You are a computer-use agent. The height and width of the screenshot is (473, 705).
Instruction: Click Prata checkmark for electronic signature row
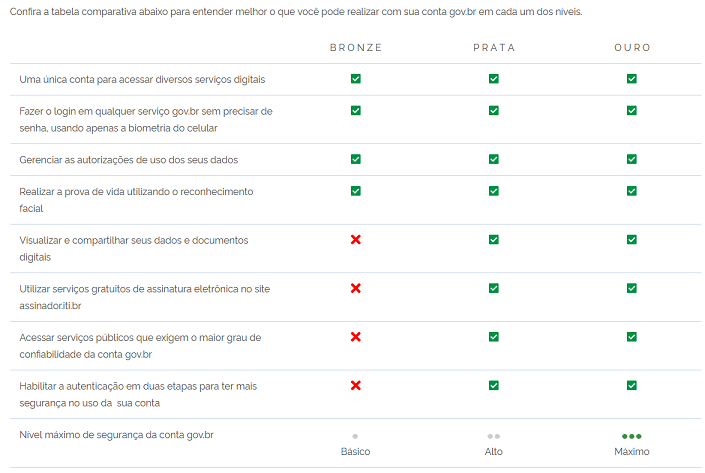[x=494, y=288]
